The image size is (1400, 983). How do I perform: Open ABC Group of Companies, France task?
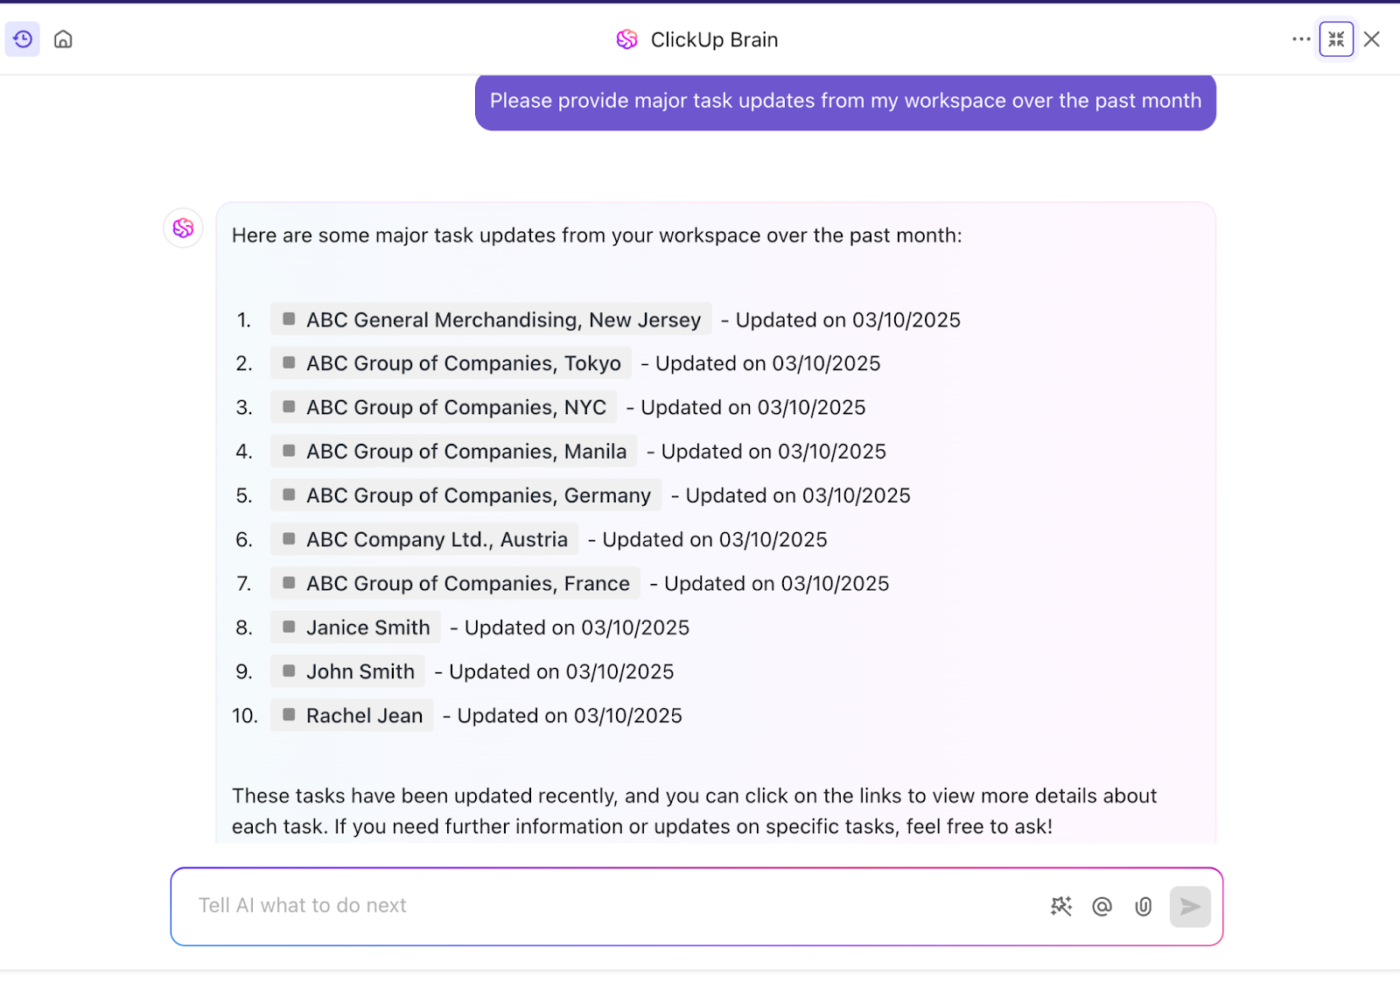point(467,584)
